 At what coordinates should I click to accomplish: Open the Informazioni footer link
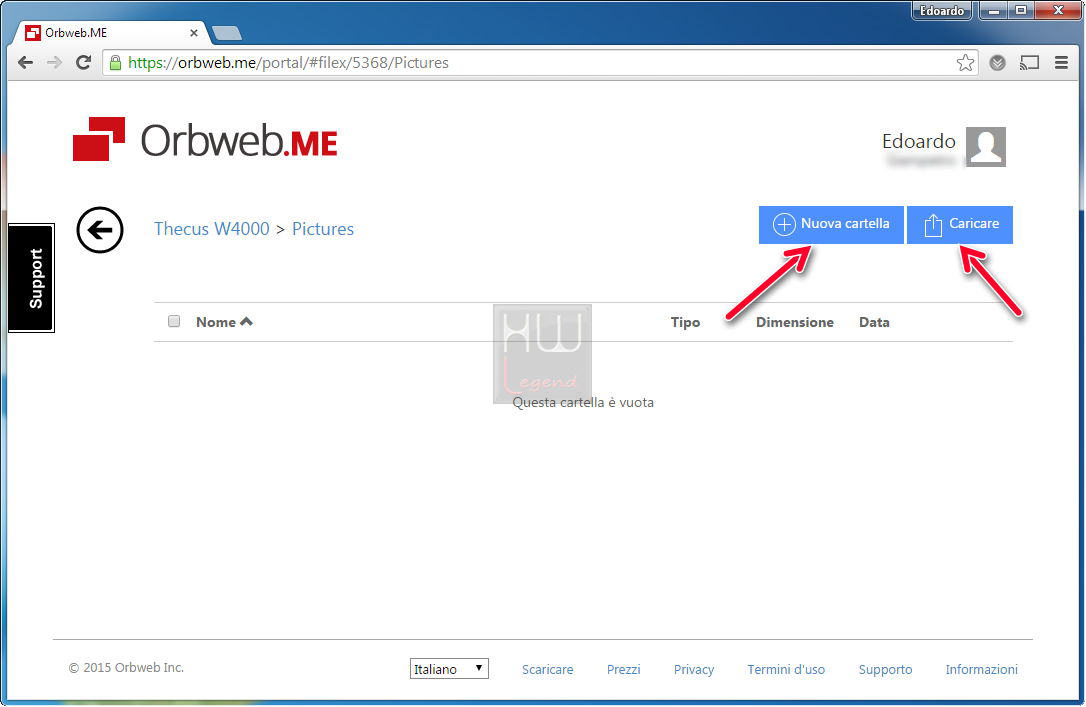tap(981, 670)
